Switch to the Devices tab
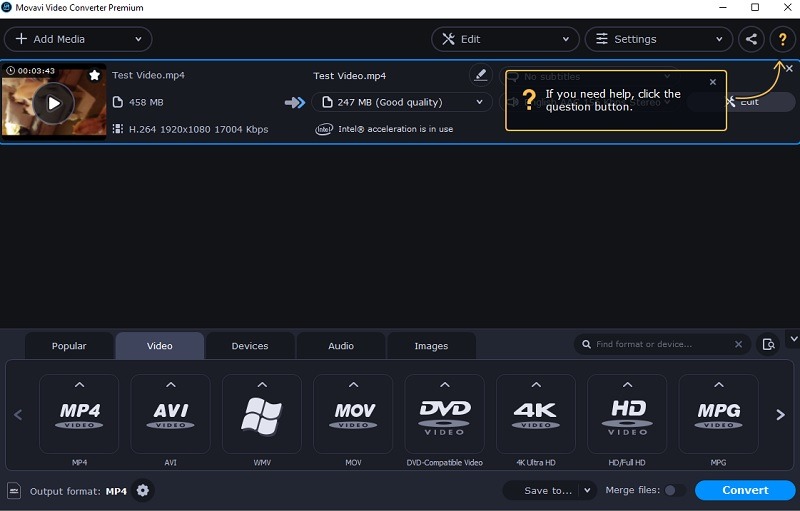 coord(250,346)
